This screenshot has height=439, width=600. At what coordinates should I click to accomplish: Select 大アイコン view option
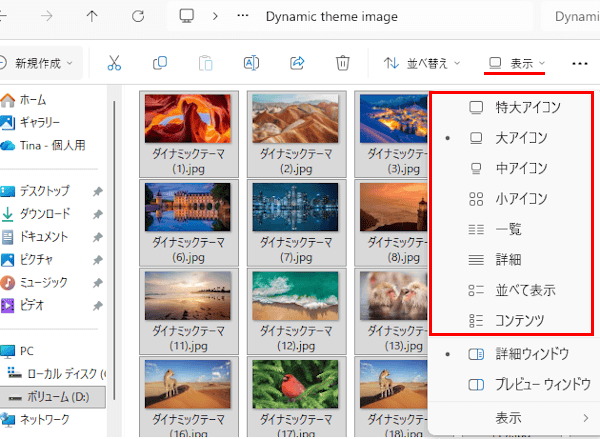511,138
